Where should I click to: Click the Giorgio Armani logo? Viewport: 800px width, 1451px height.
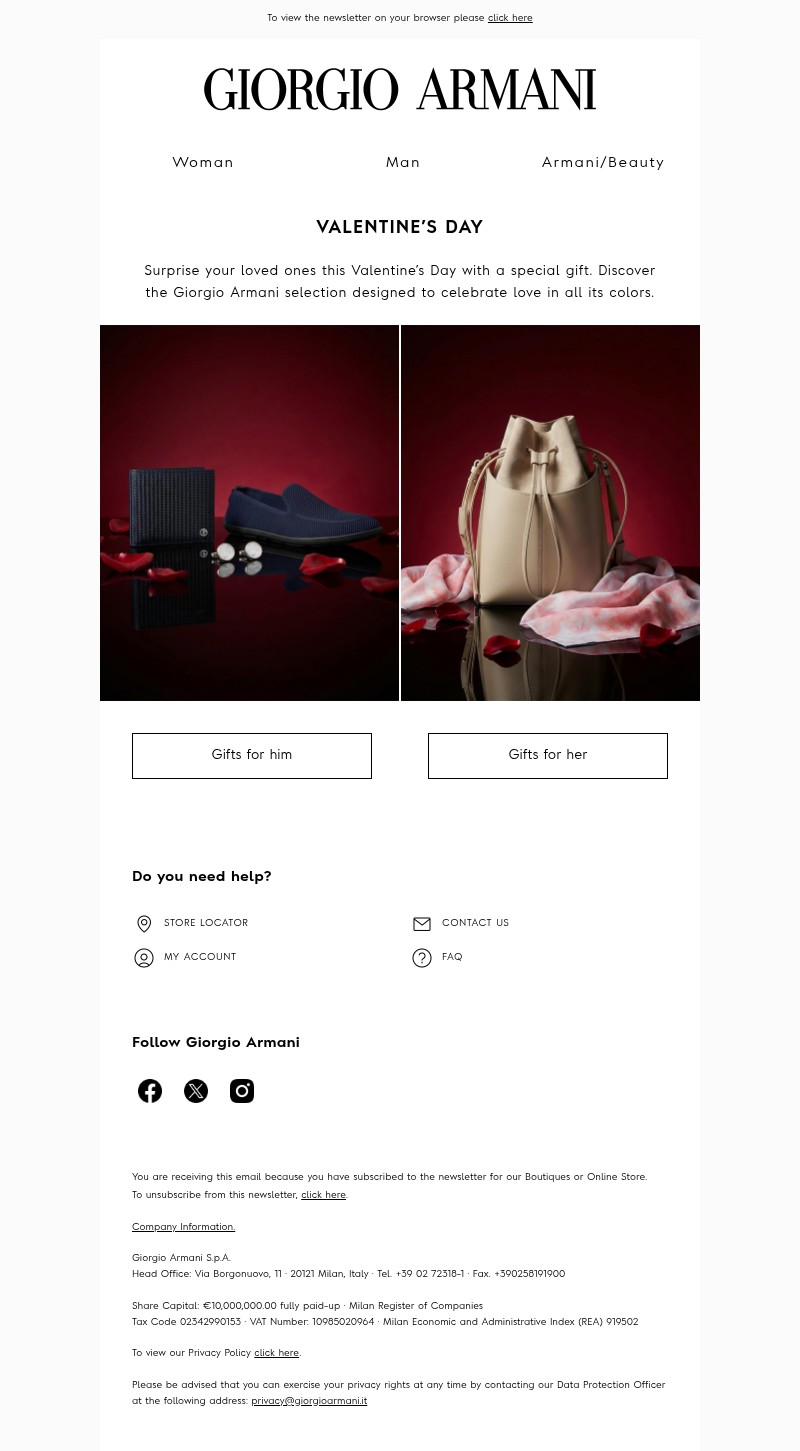pyautogui.click(x=400, y=89)
